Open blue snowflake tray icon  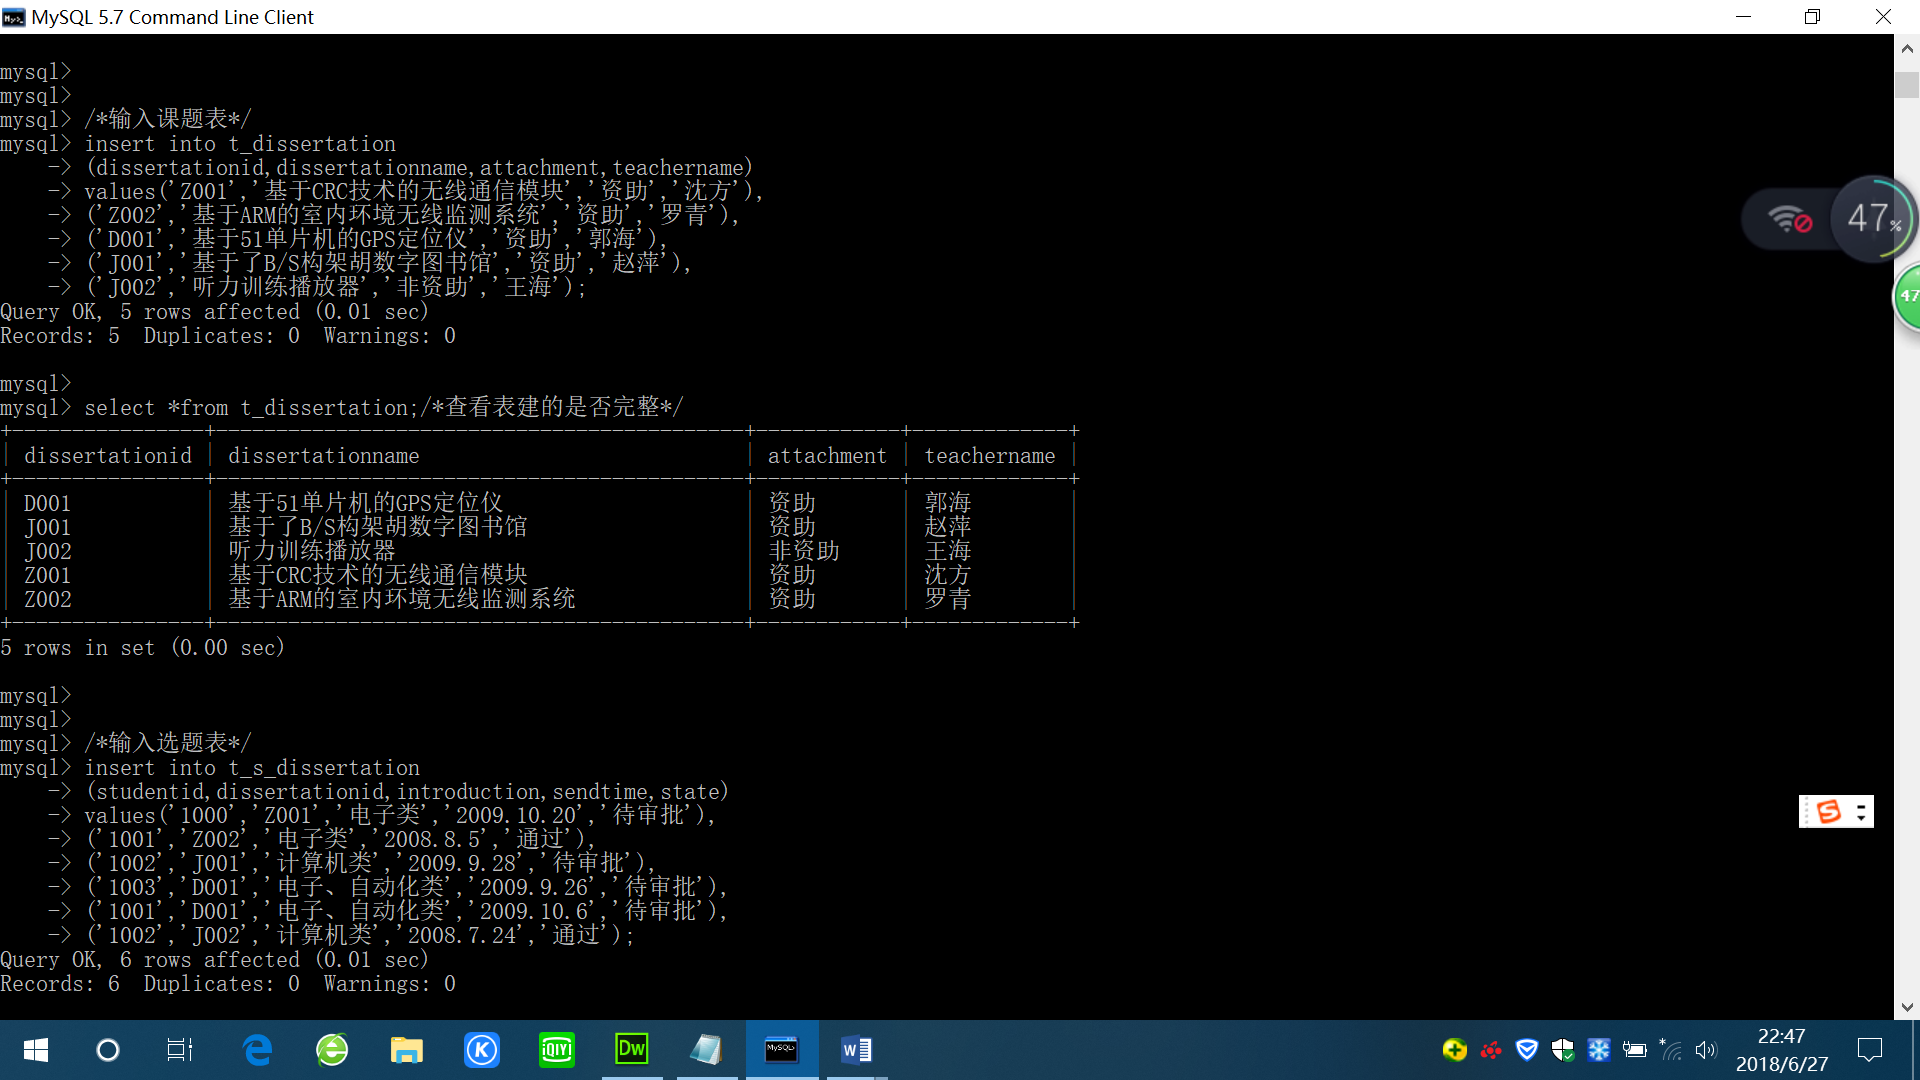[1599, 1050]
